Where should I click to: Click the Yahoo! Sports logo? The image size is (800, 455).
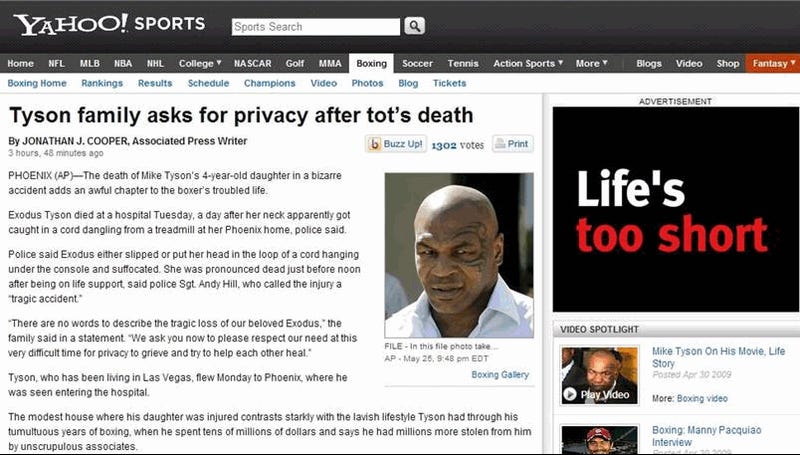[109, 24]
